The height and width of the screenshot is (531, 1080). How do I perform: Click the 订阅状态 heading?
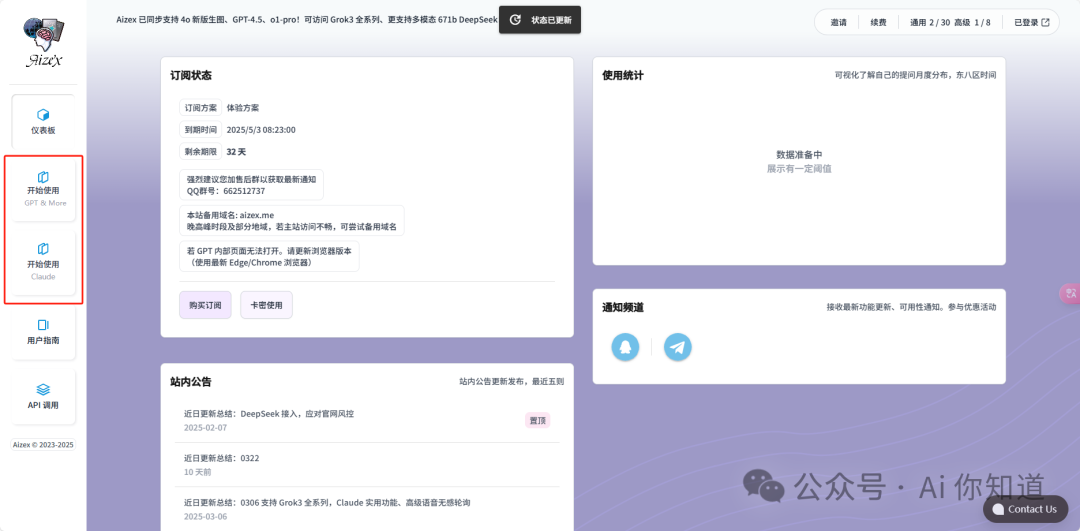pos(191,75)
